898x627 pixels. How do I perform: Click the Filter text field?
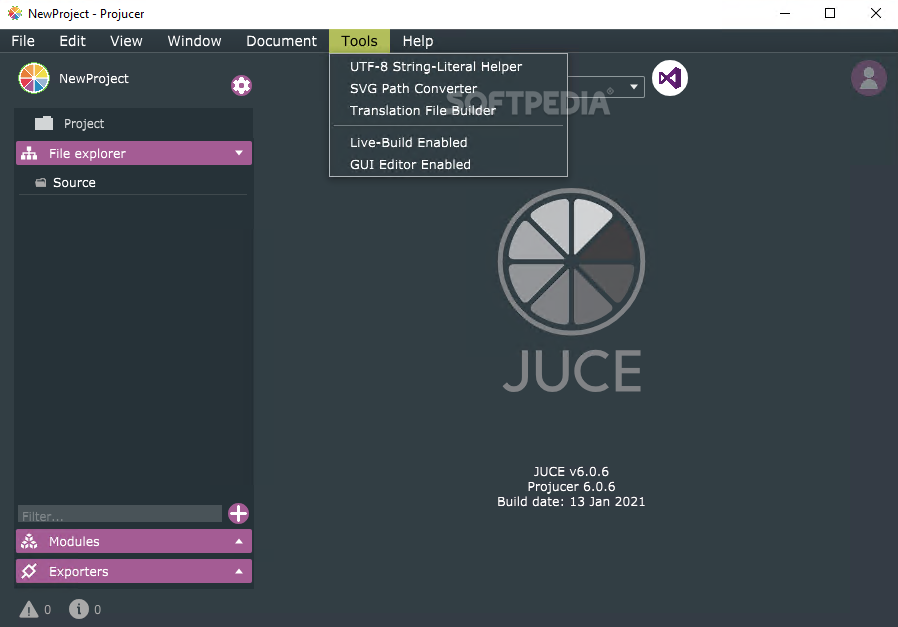click(x=120, y=514)
